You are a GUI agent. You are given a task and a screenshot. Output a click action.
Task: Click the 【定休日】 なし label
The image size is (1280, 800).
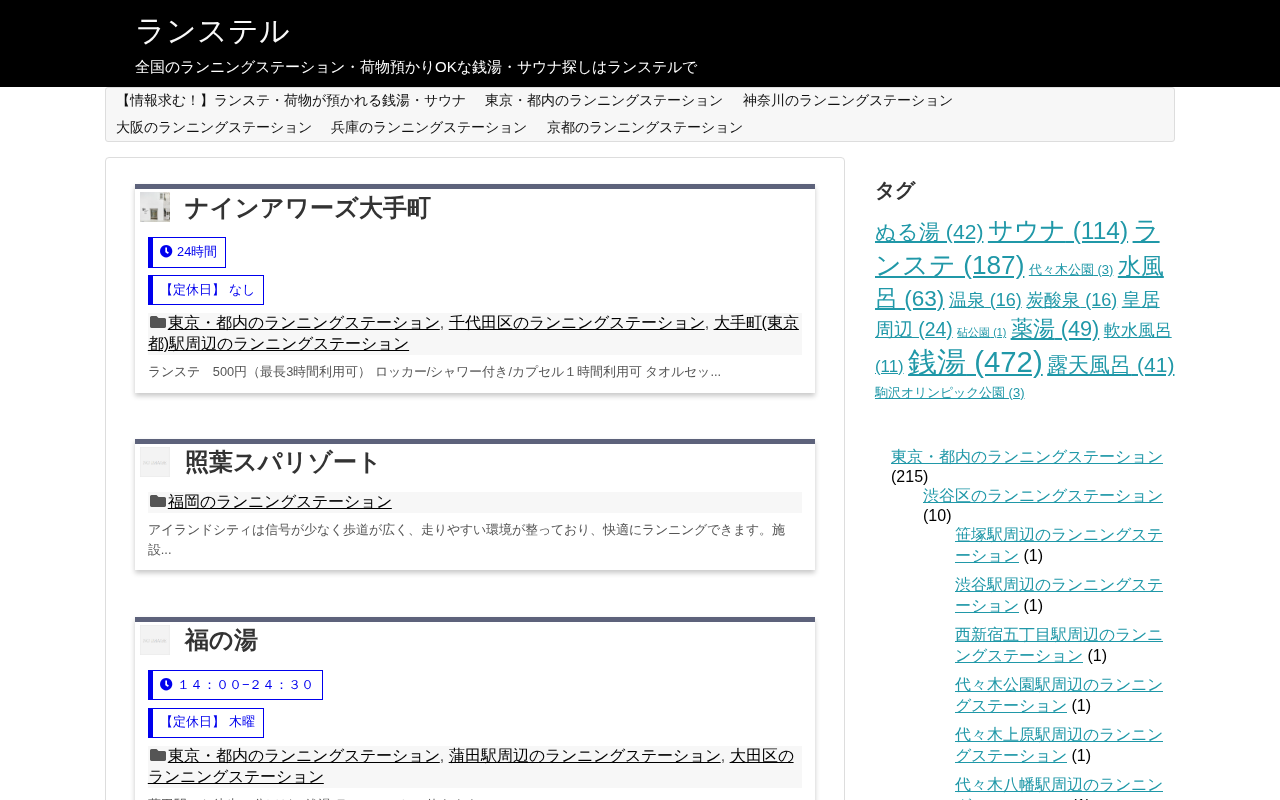[x=208, y=290]
